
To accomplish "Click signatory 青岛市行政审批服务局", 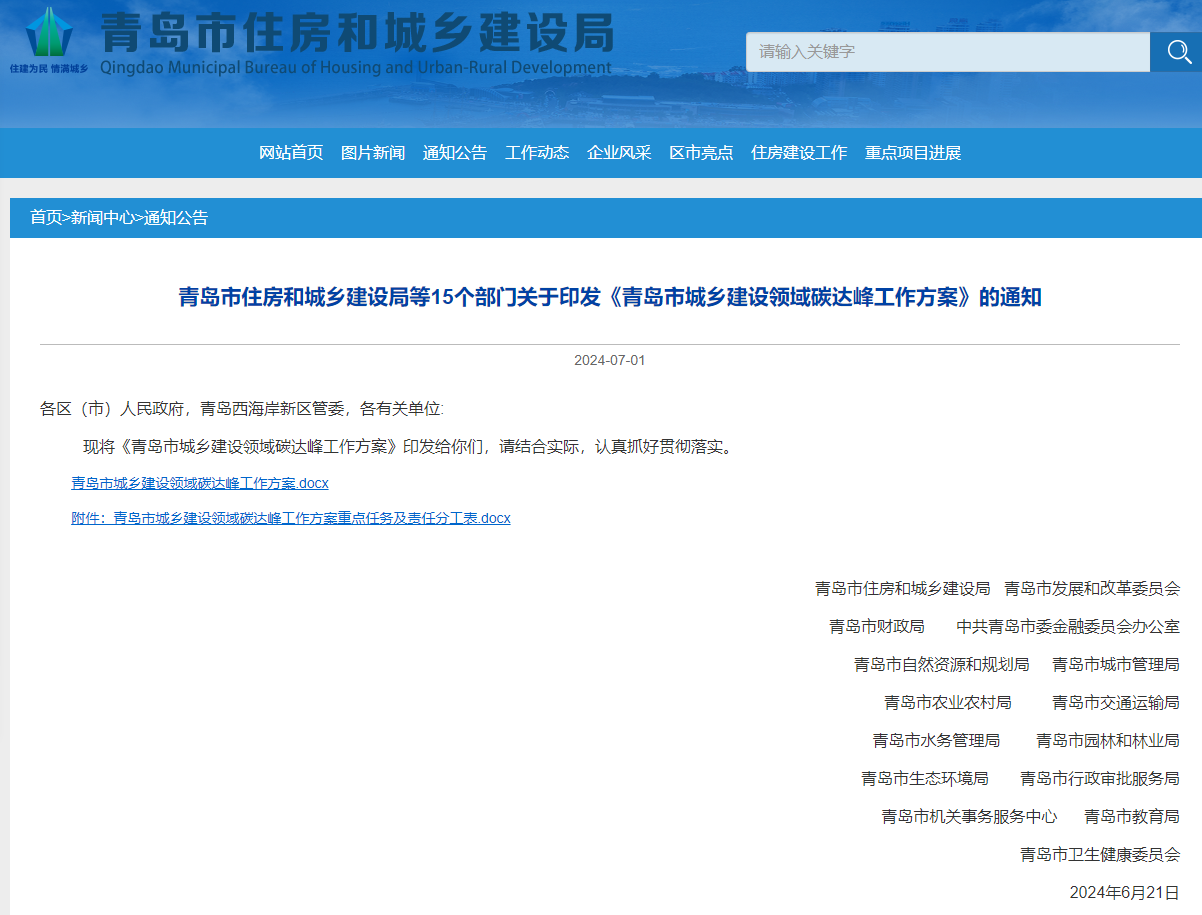I will (x=1100, y=778).
